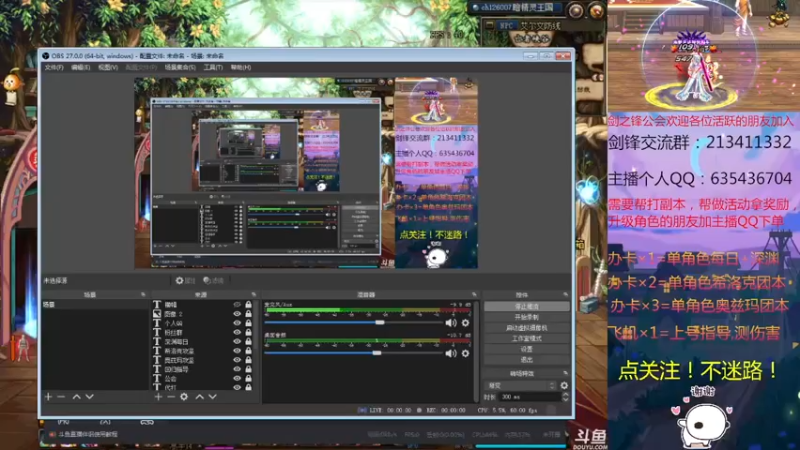Click the 退出 exit button

[x=527, y=360]
